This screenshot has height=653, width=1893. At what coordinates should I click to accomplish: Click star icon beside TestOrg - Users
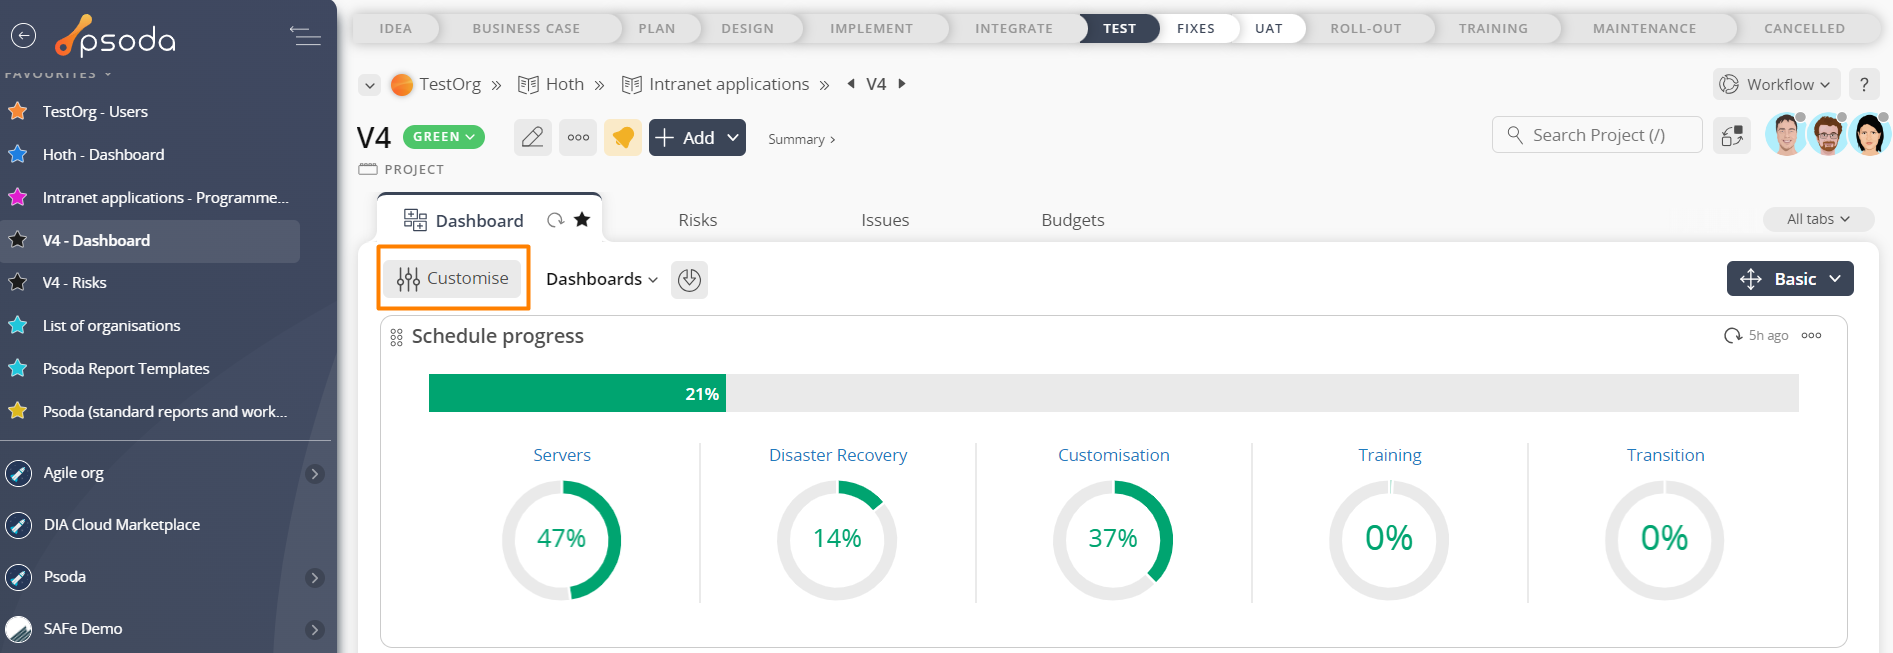point(18,111)
